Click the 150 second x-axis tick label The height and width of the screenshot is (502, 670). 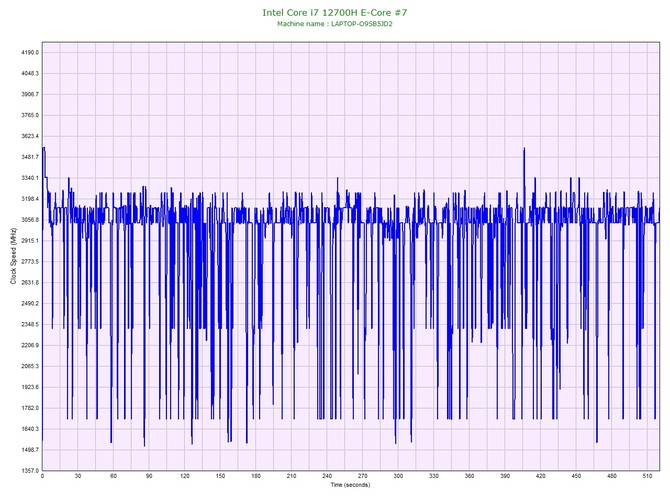pyautogui.click(x=220, y=476)
